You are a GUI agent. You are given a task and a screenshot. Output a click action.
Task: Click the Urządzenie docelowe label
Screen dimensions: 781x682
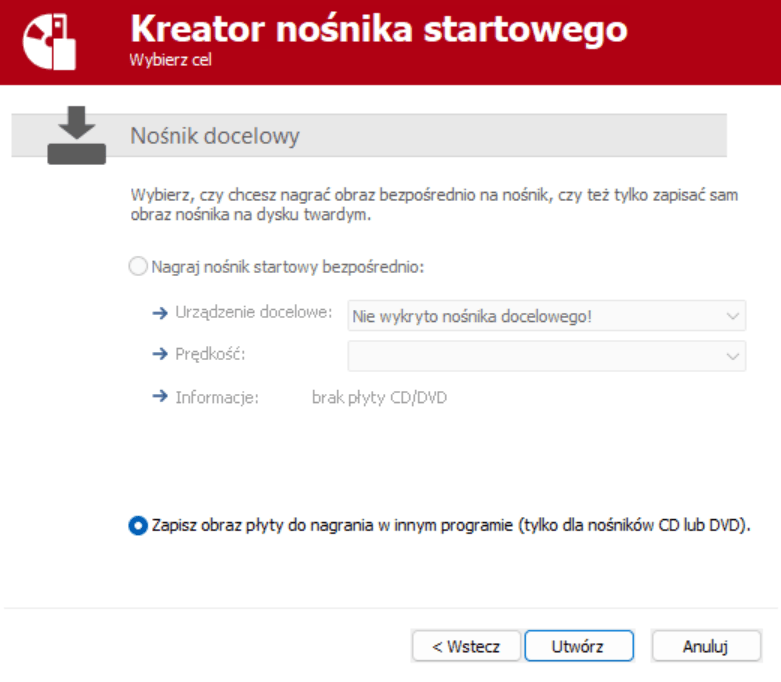coord(253,314)
